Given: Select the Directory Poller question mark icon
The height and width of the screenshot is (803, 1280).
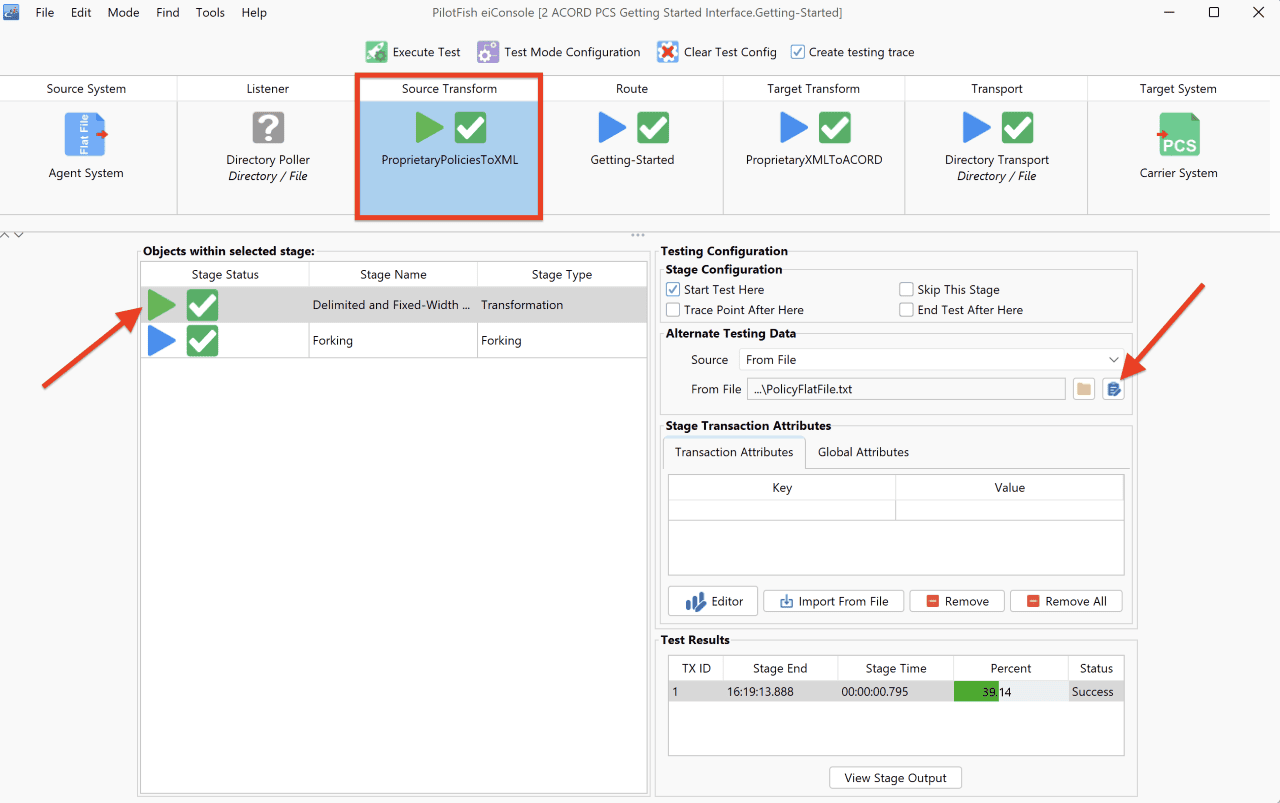Looking at the screenshot, I should pyautogui.click(x=268, y=127).
